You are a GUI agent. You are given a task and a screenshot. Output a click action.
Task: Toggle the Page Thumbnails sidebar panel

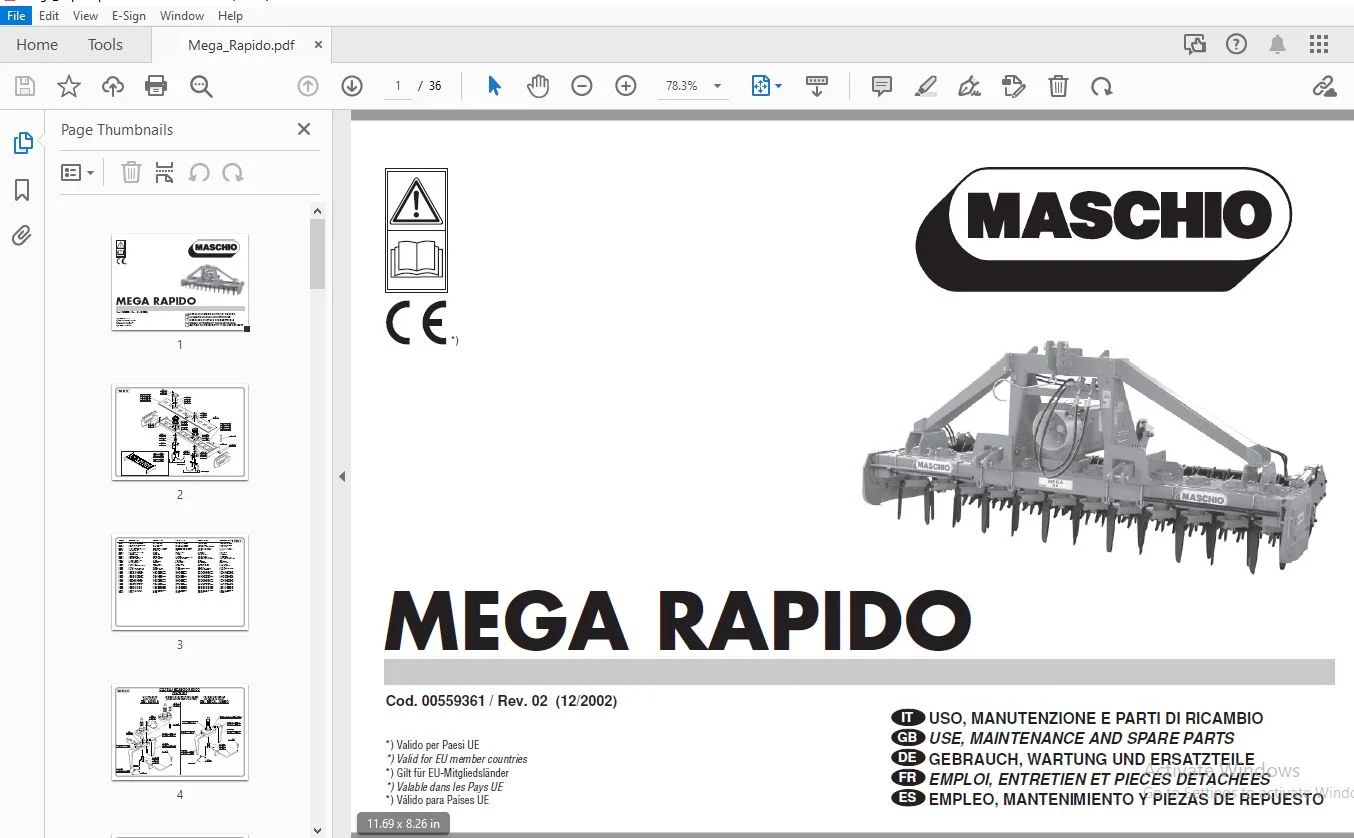[x=22, y=143]
